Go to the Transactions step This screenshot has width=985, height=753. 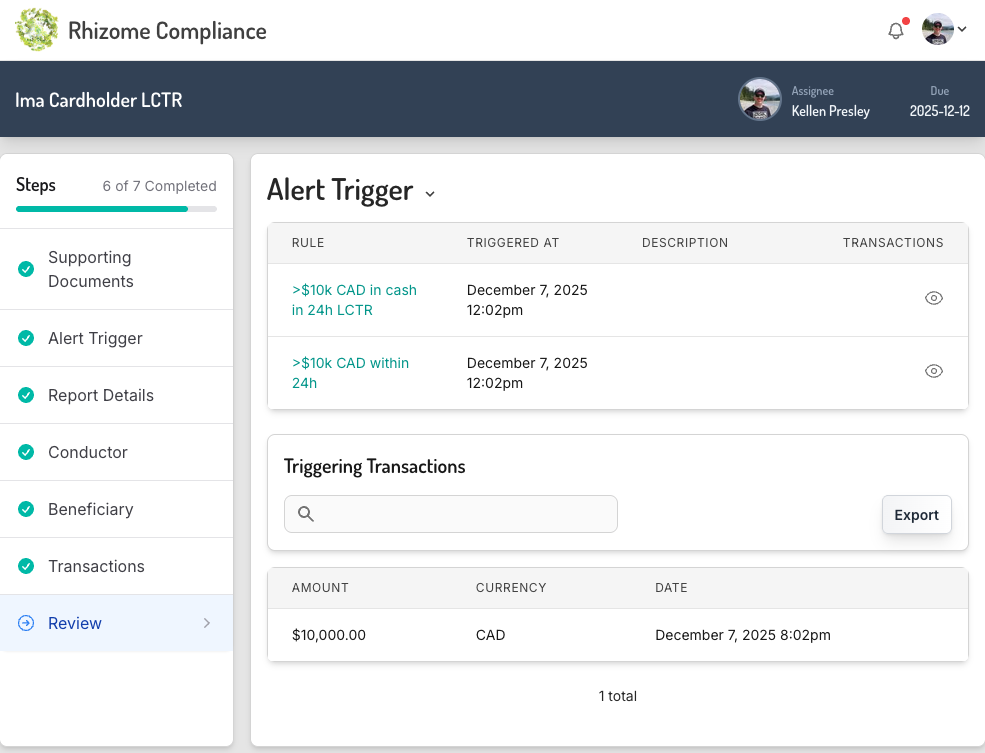point(96,566)
